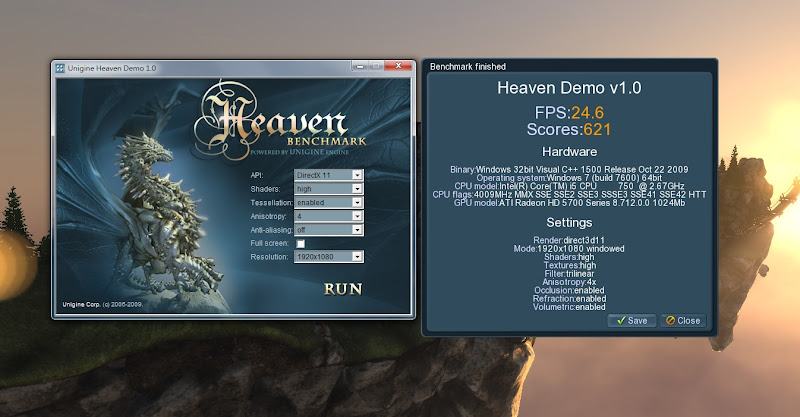The width and height of the screenshot is (800, 417).
Task: Close the benchmark results panel
Action: [683, 321]
